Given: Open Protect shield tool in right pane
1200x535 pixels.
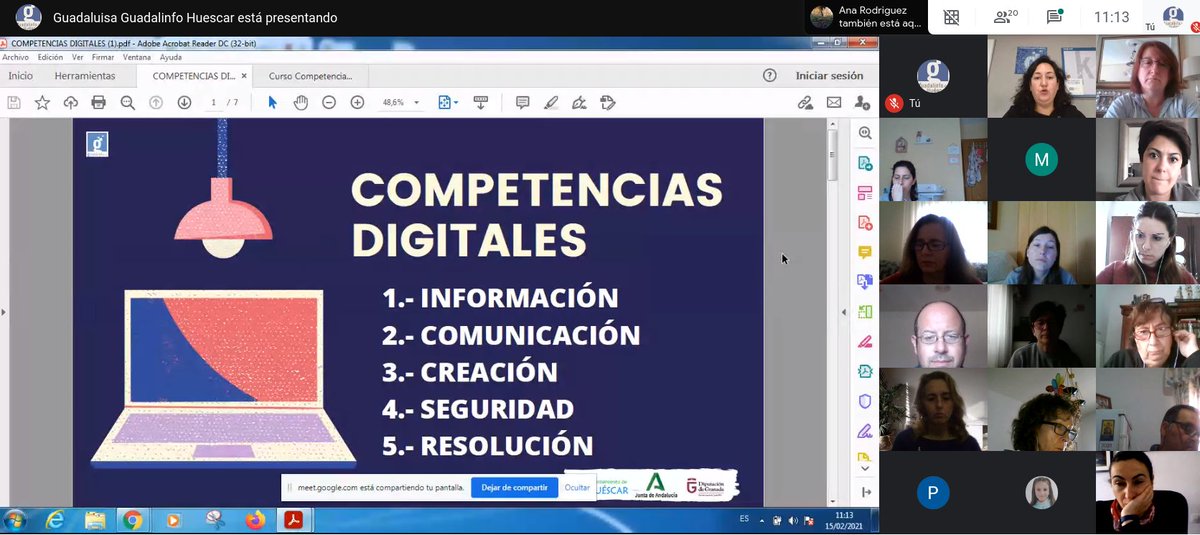Looking at the screenshot, I should pyautogui.click(x=865, y=401).
